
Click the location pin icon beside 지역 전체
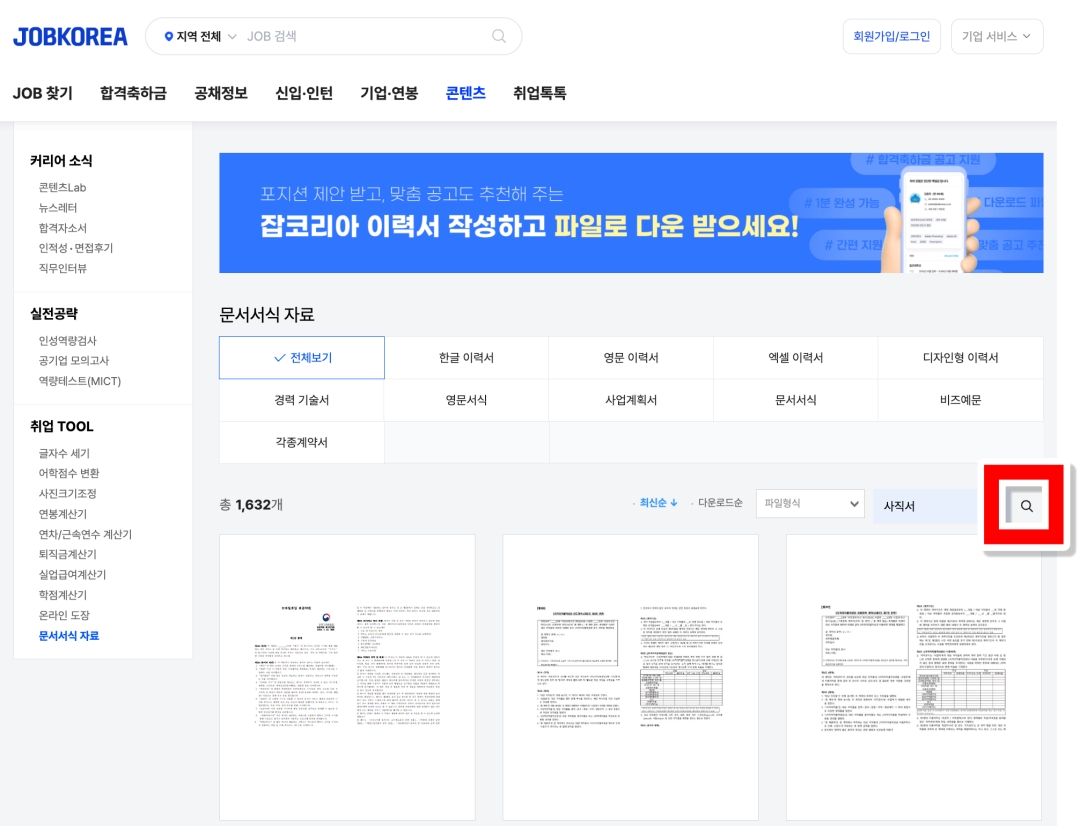[x=168, y=37]
